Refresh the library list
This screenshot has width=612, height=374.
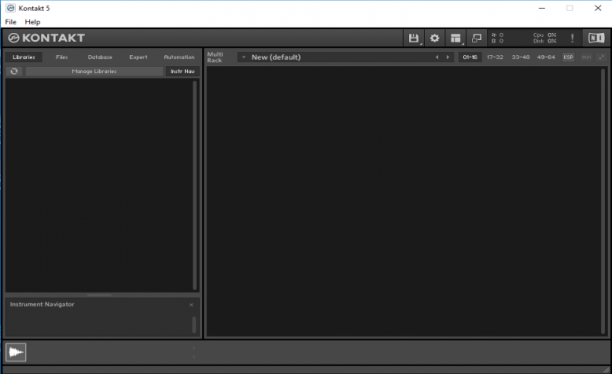[x=14, y=71]
